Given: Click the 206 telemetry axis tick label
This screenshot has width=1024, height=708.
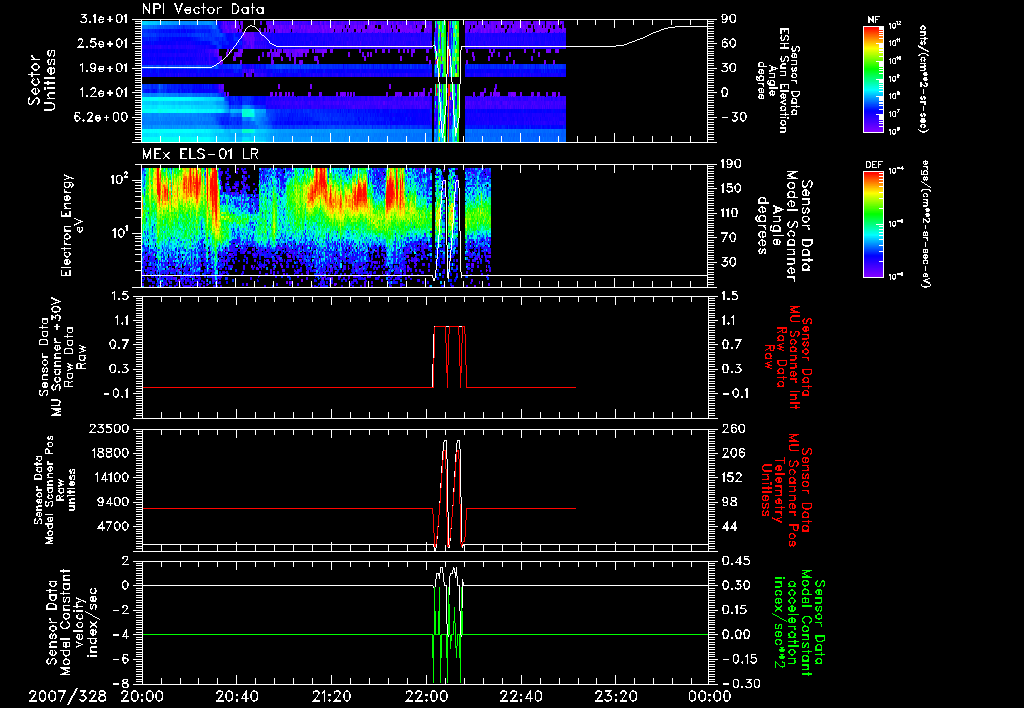Looking at the screenshot, I should 733,453.
